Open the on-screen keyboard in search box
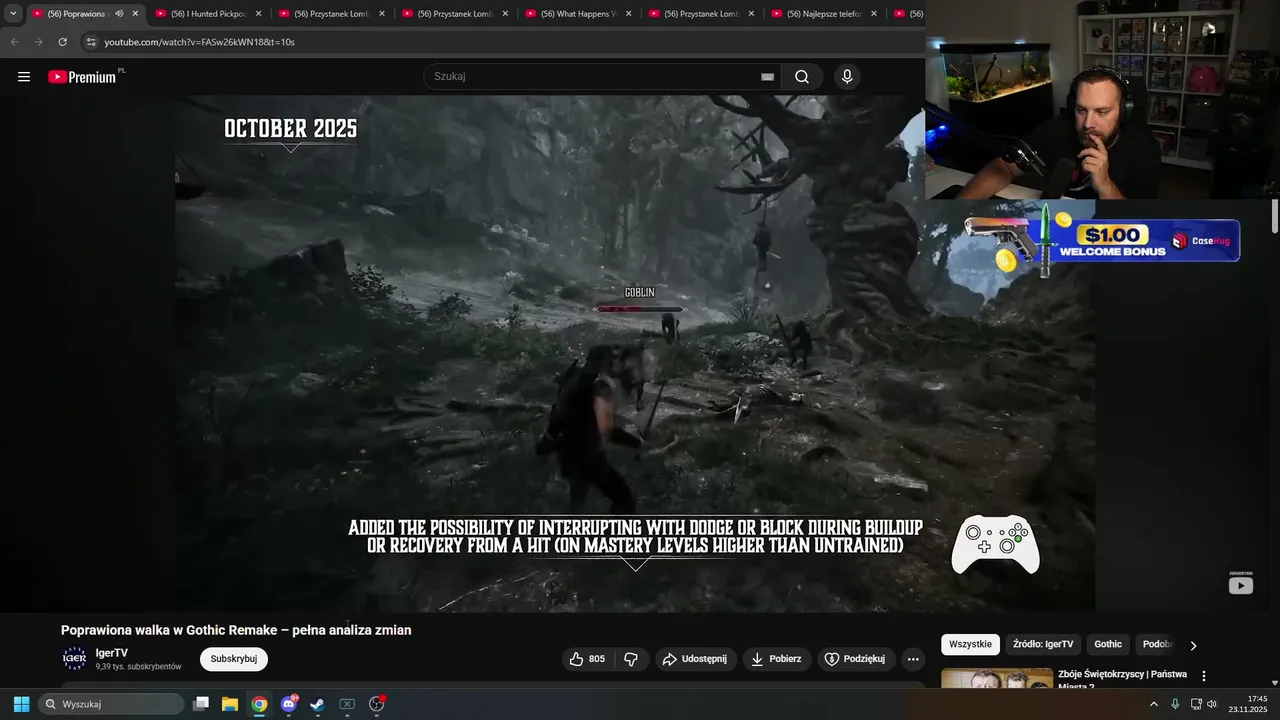This screenshot has width=1280, height=720. 767,77
